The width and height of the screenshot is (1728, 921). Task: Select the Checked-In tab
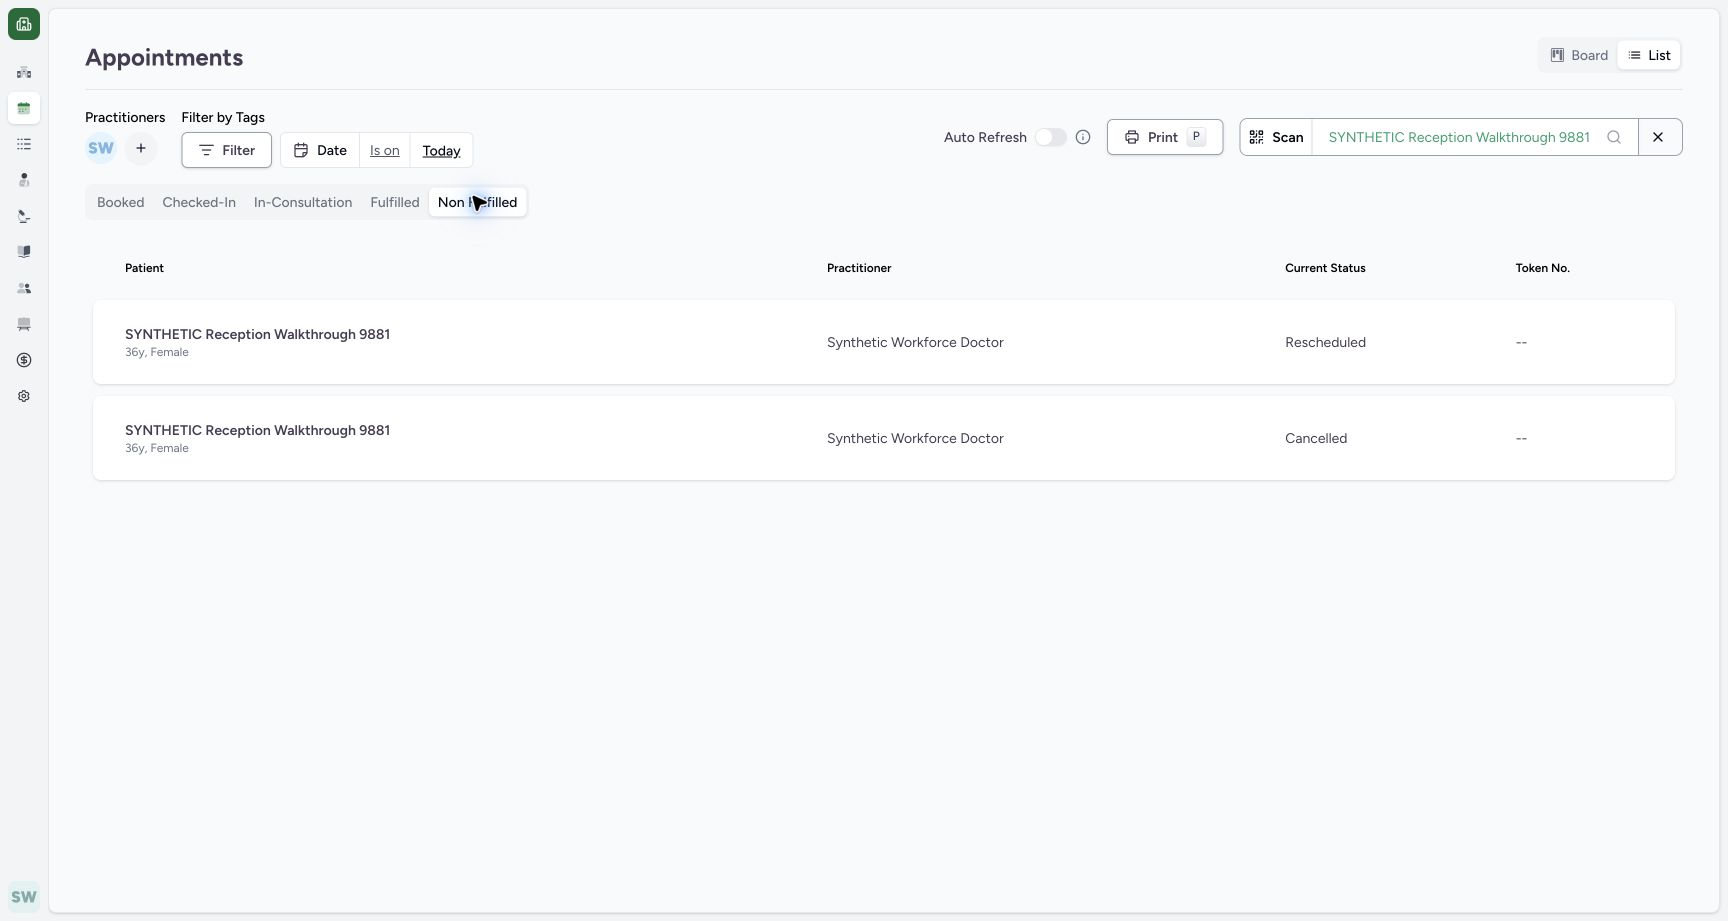tap(199, 202)
